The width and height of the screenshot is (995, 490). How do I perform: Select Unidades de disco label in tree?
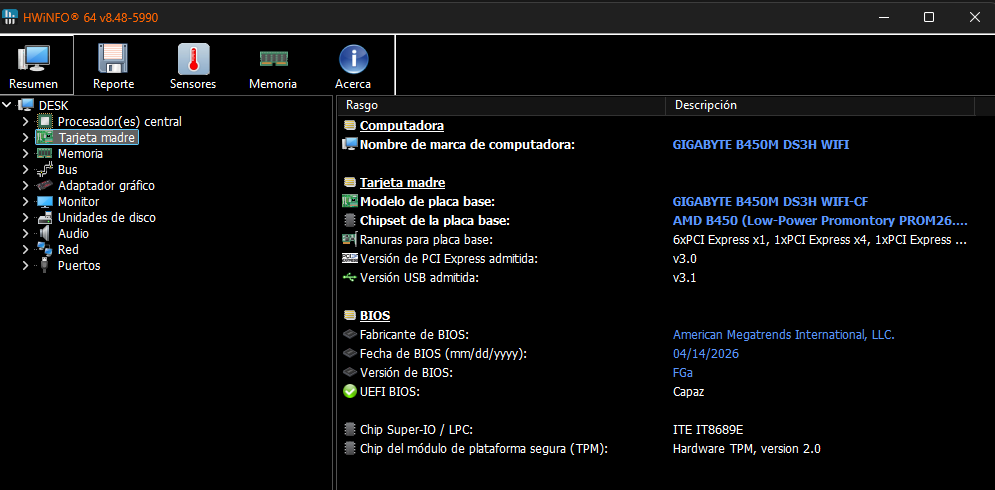pyautogui.click(x=107, y=218)
